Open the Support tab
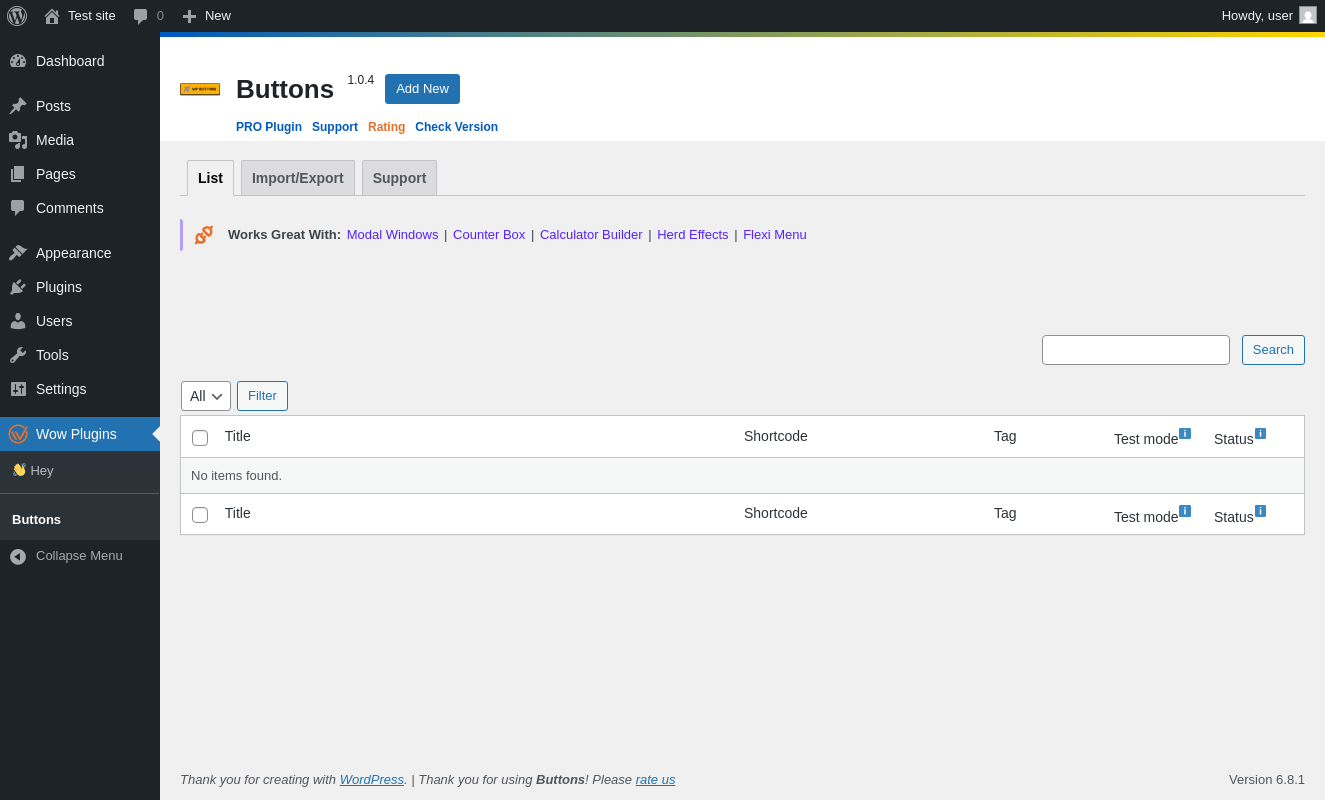The image size is (1325, 800). (x=399, y=178)
